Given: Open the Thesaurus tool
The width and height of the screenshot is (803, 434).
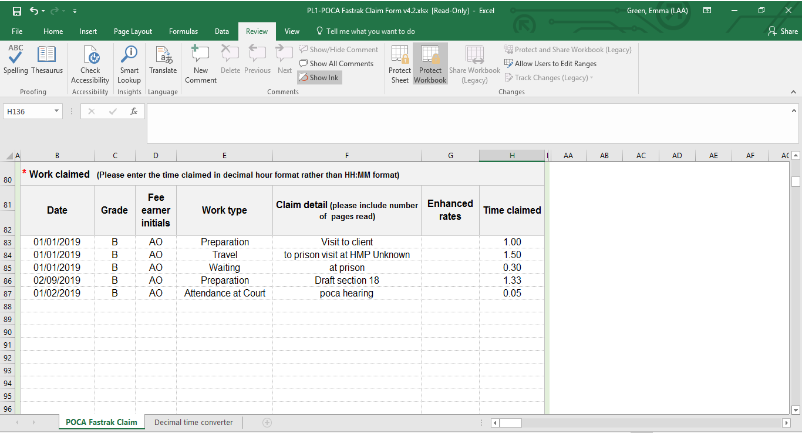Looking at the screenshot, I should 47,60.
